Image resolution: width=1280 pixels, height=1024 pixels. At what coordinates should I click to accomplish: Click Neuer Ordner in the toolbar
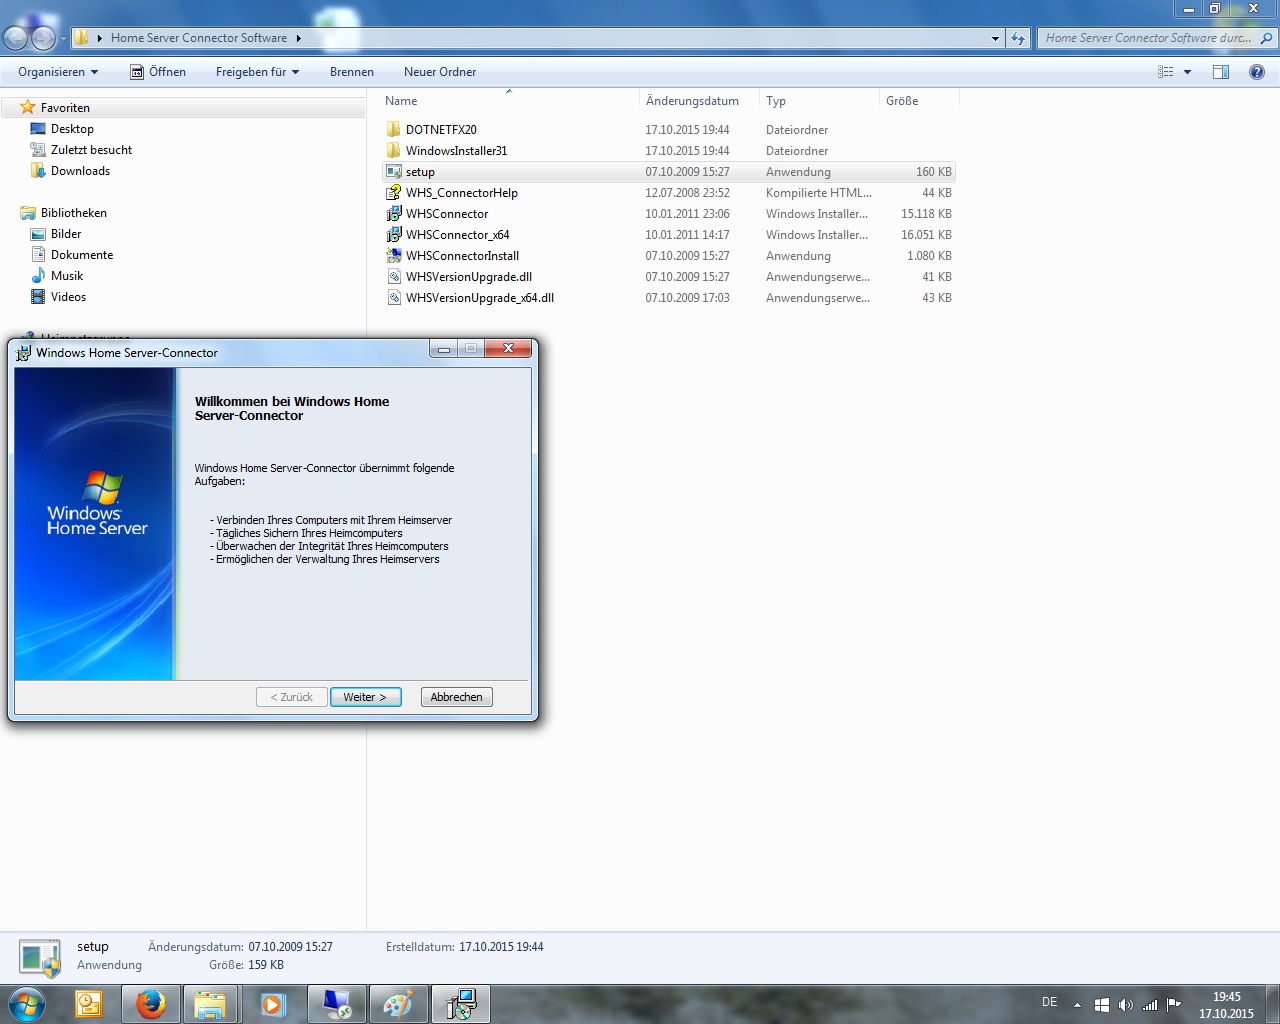[440, 72]
